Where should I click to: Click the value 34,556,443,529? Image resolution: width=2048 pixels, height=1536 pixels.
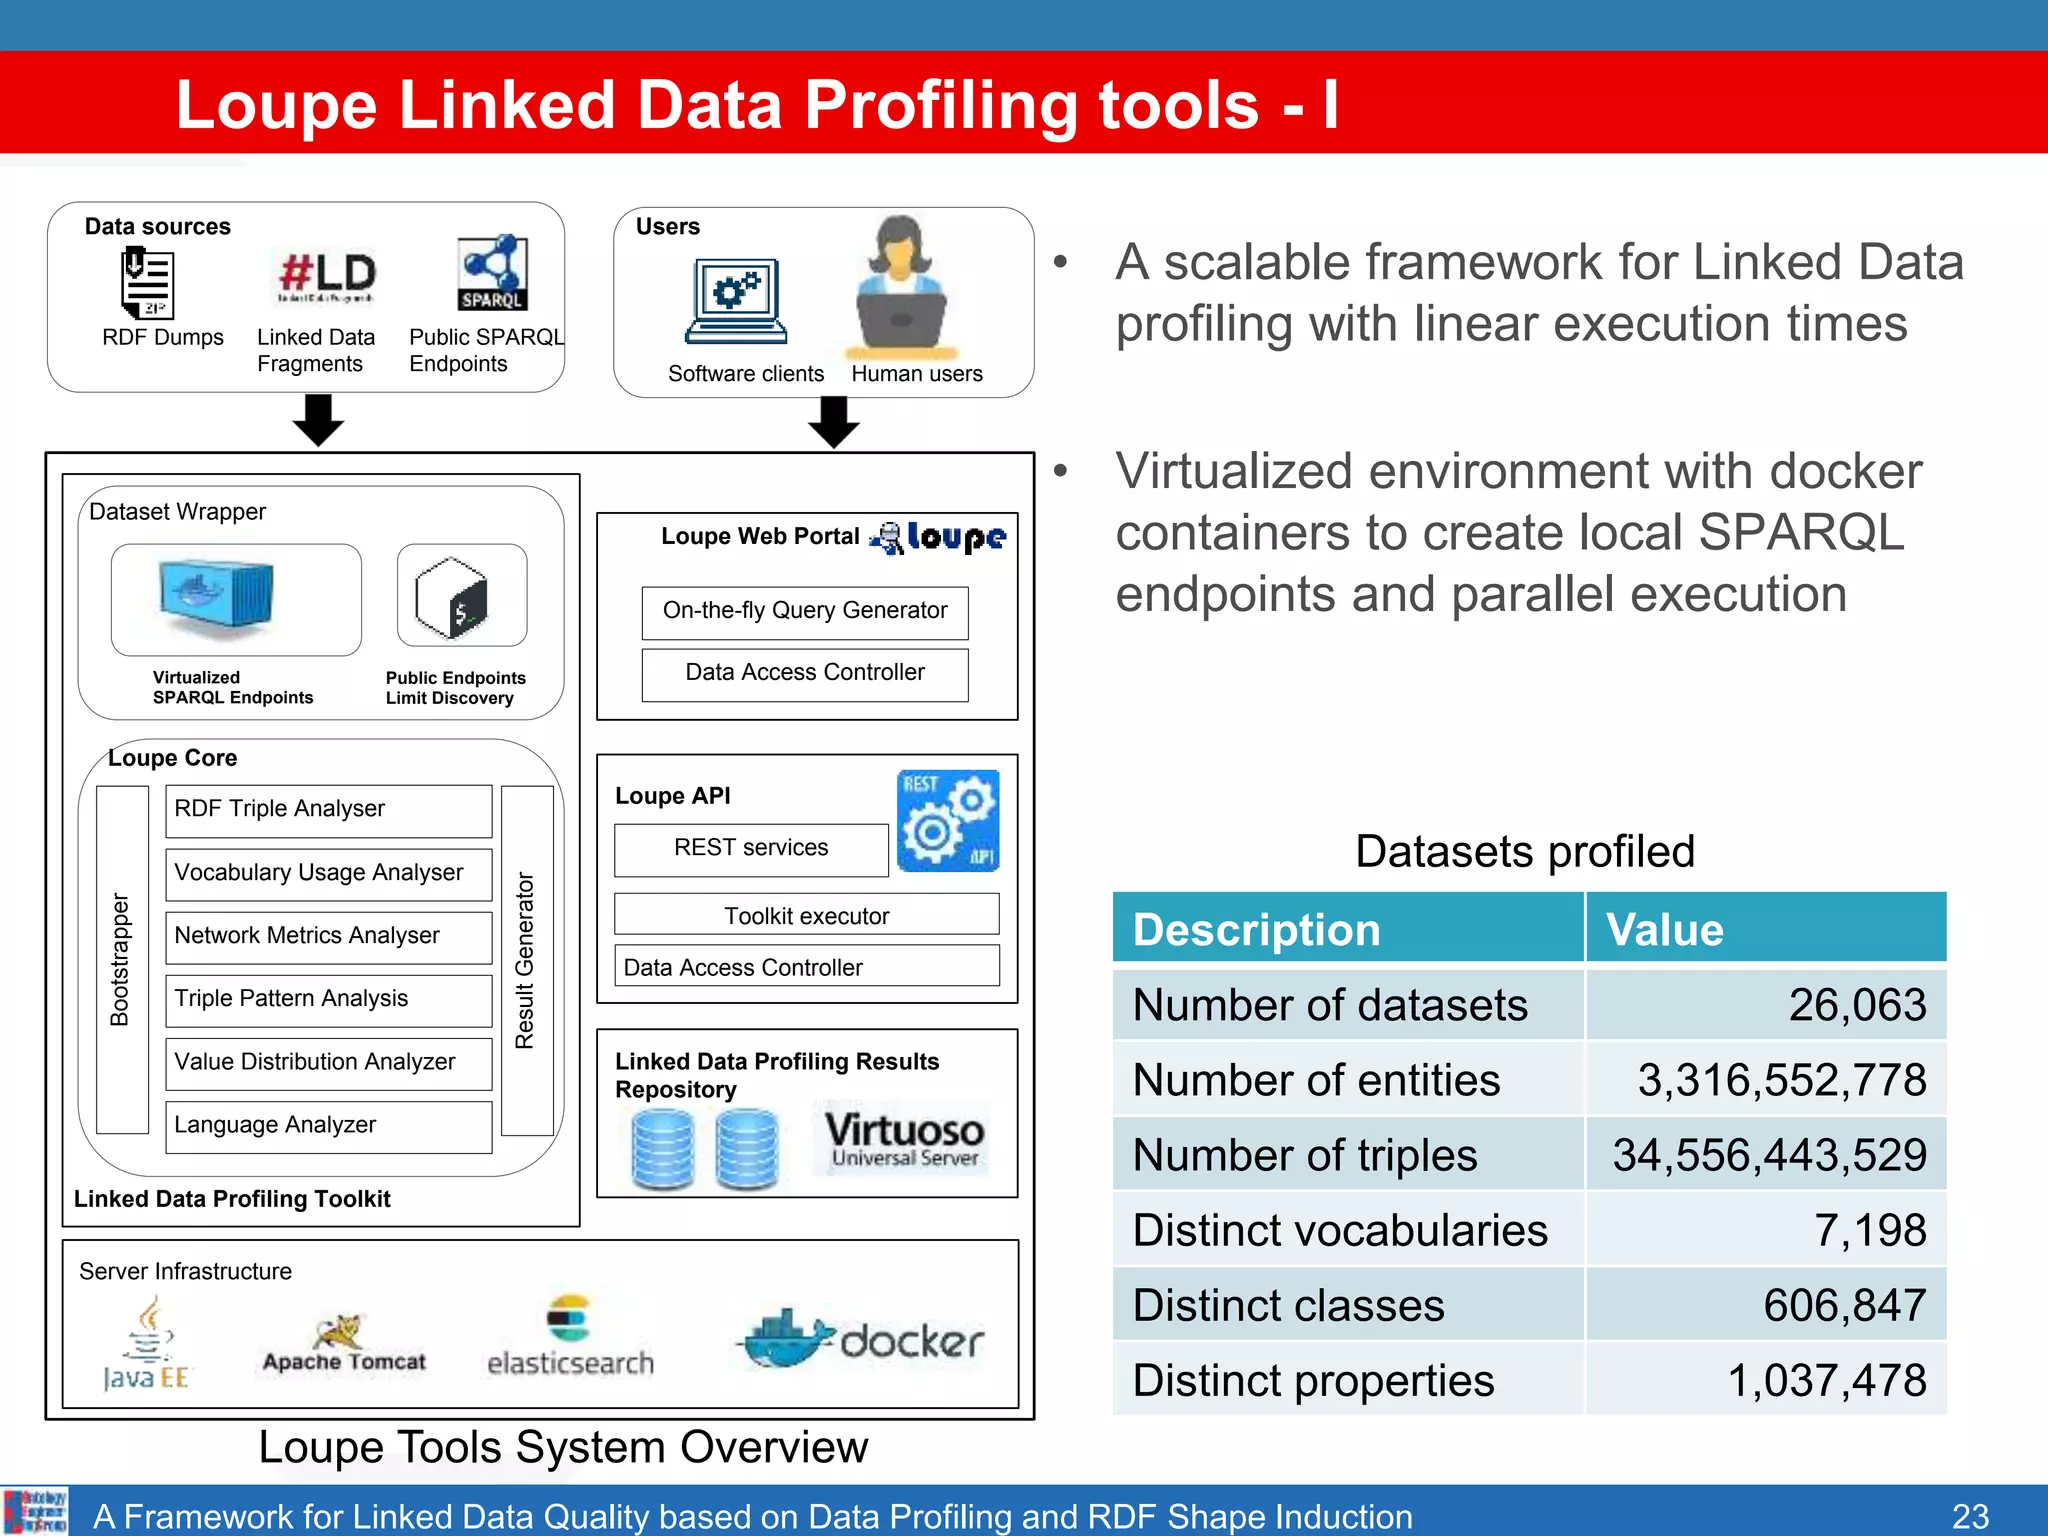coord(1770,1155)
